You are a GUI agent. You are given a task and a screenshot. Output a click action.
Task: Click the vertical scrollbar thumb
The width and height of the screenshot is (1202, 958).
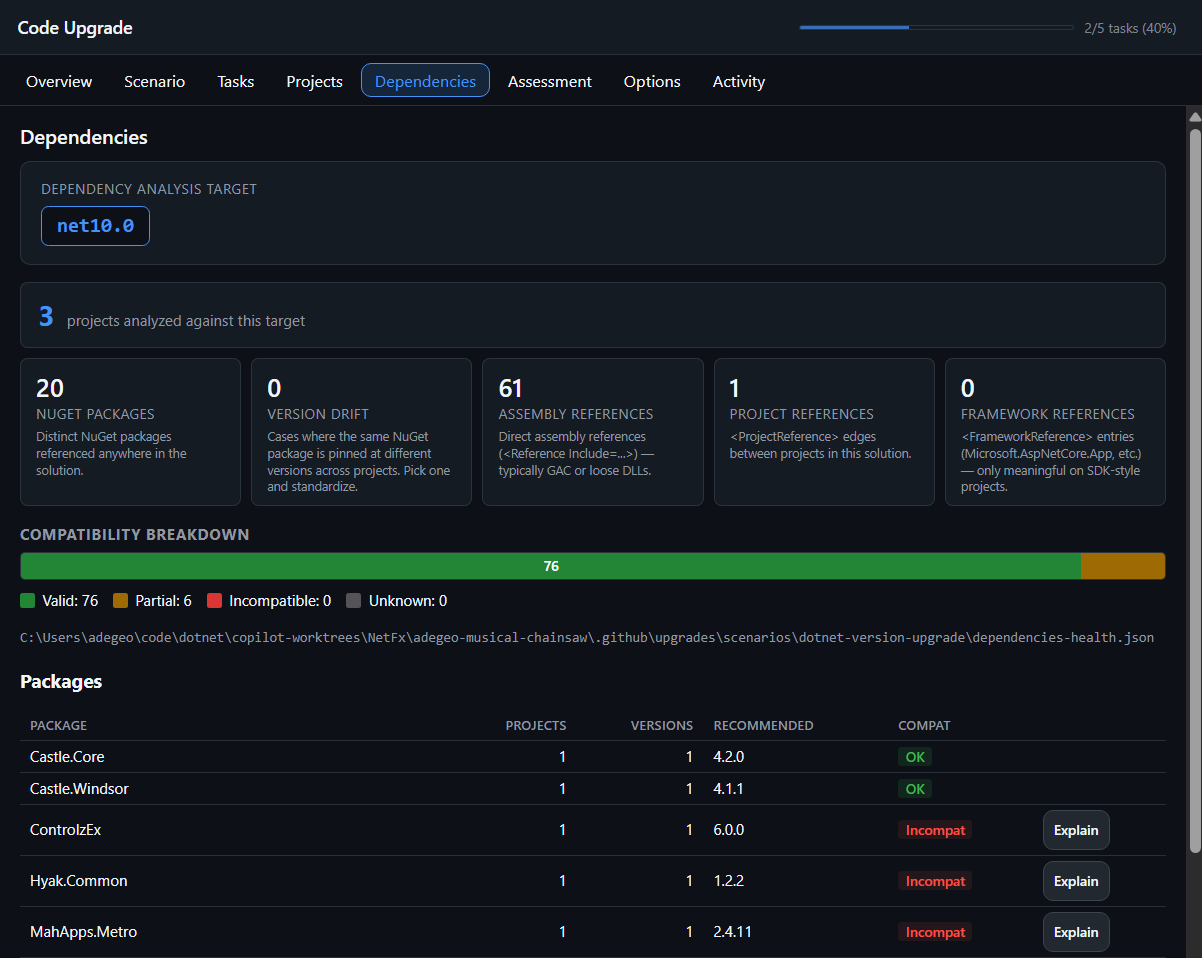[1194, 490]
